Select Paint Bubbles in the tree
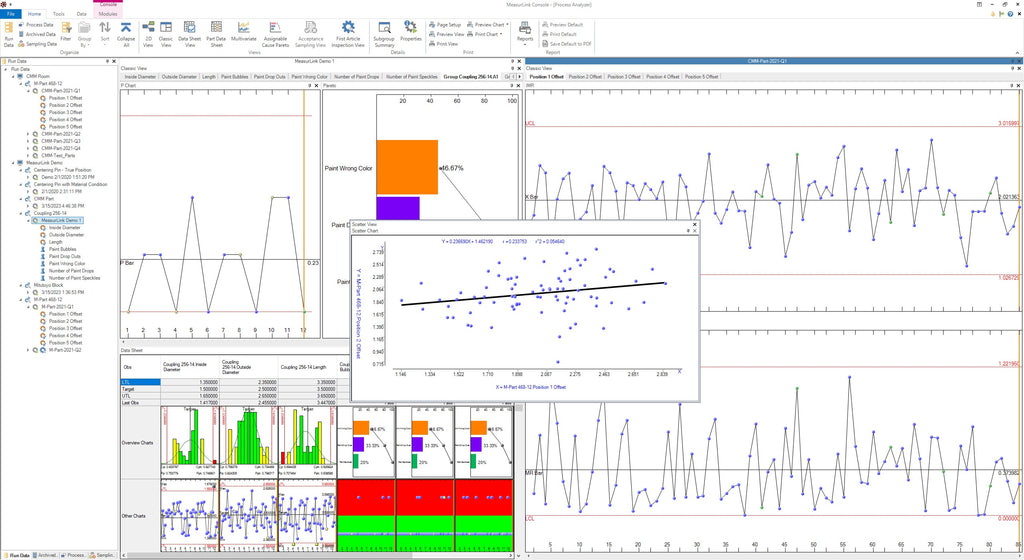The image size is (1024, 560). (x=62, y=249)
